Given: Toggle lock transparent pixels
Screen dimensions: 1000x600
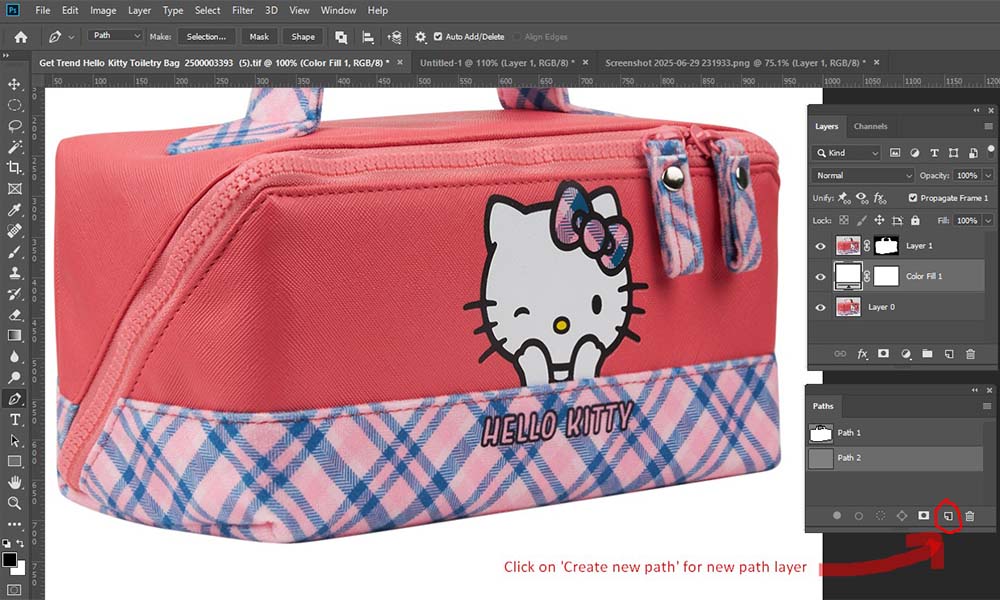Looking at the screenshot, I should tap(844, 221).
